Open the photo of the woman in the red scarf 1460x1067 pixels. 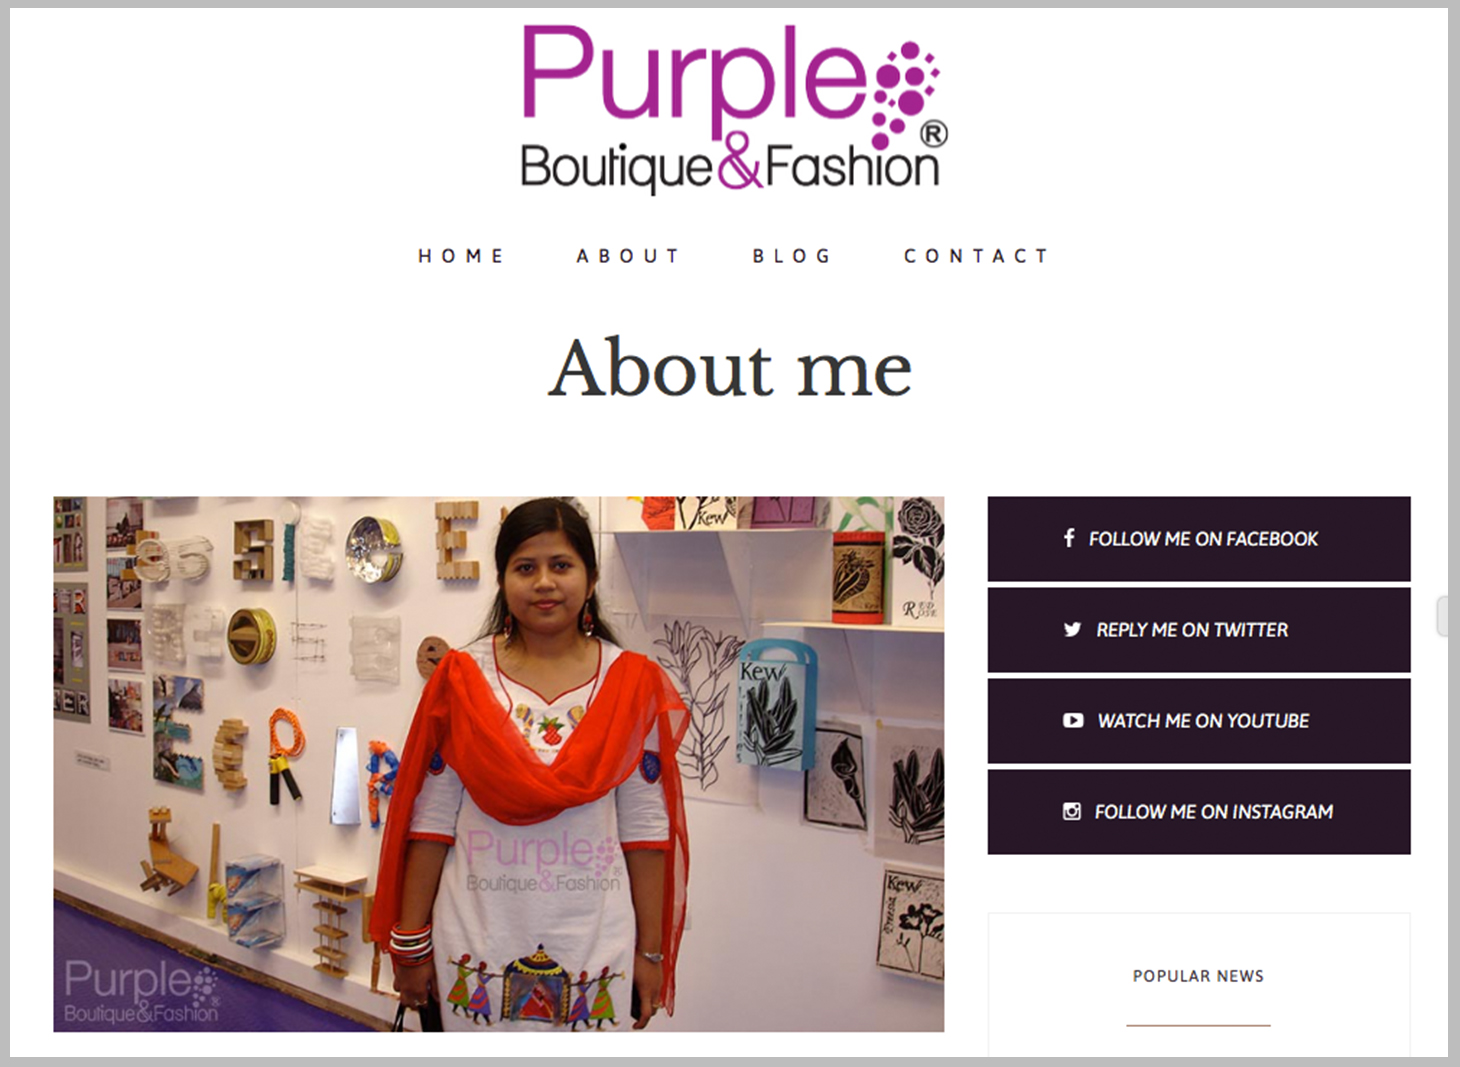(x=499, y=764)
